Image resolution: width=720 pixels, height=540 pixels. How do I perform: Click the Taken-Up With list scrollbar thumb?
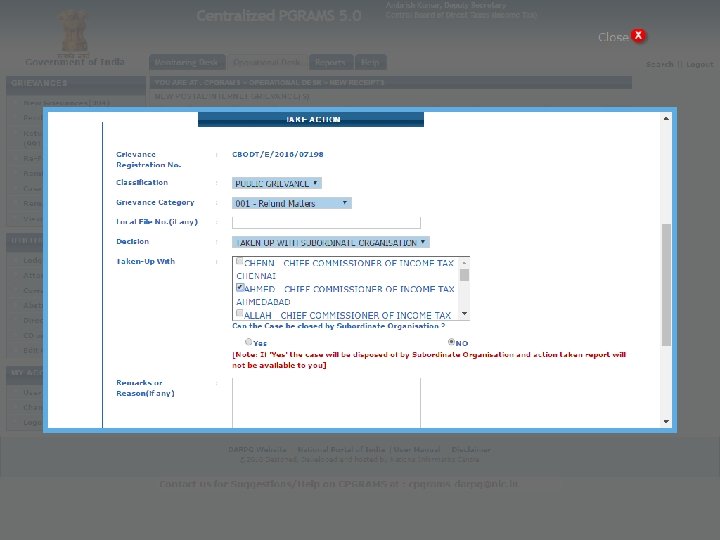point(464,275)
